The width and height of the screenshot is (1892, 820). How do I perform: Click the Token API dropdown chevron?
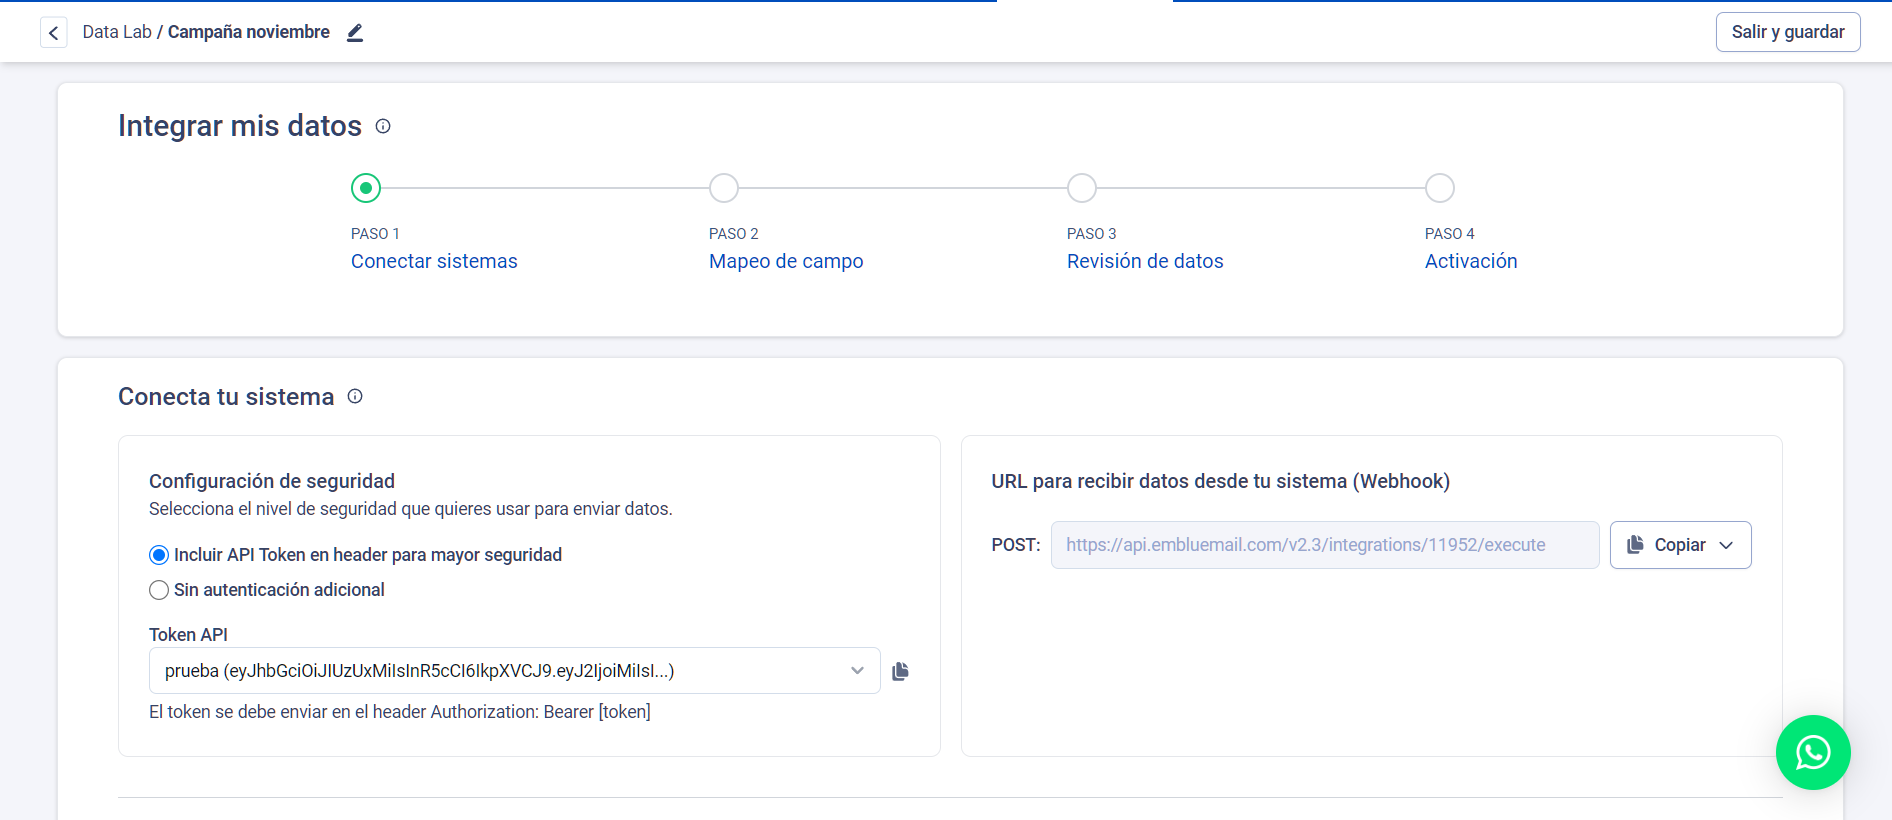857,671
